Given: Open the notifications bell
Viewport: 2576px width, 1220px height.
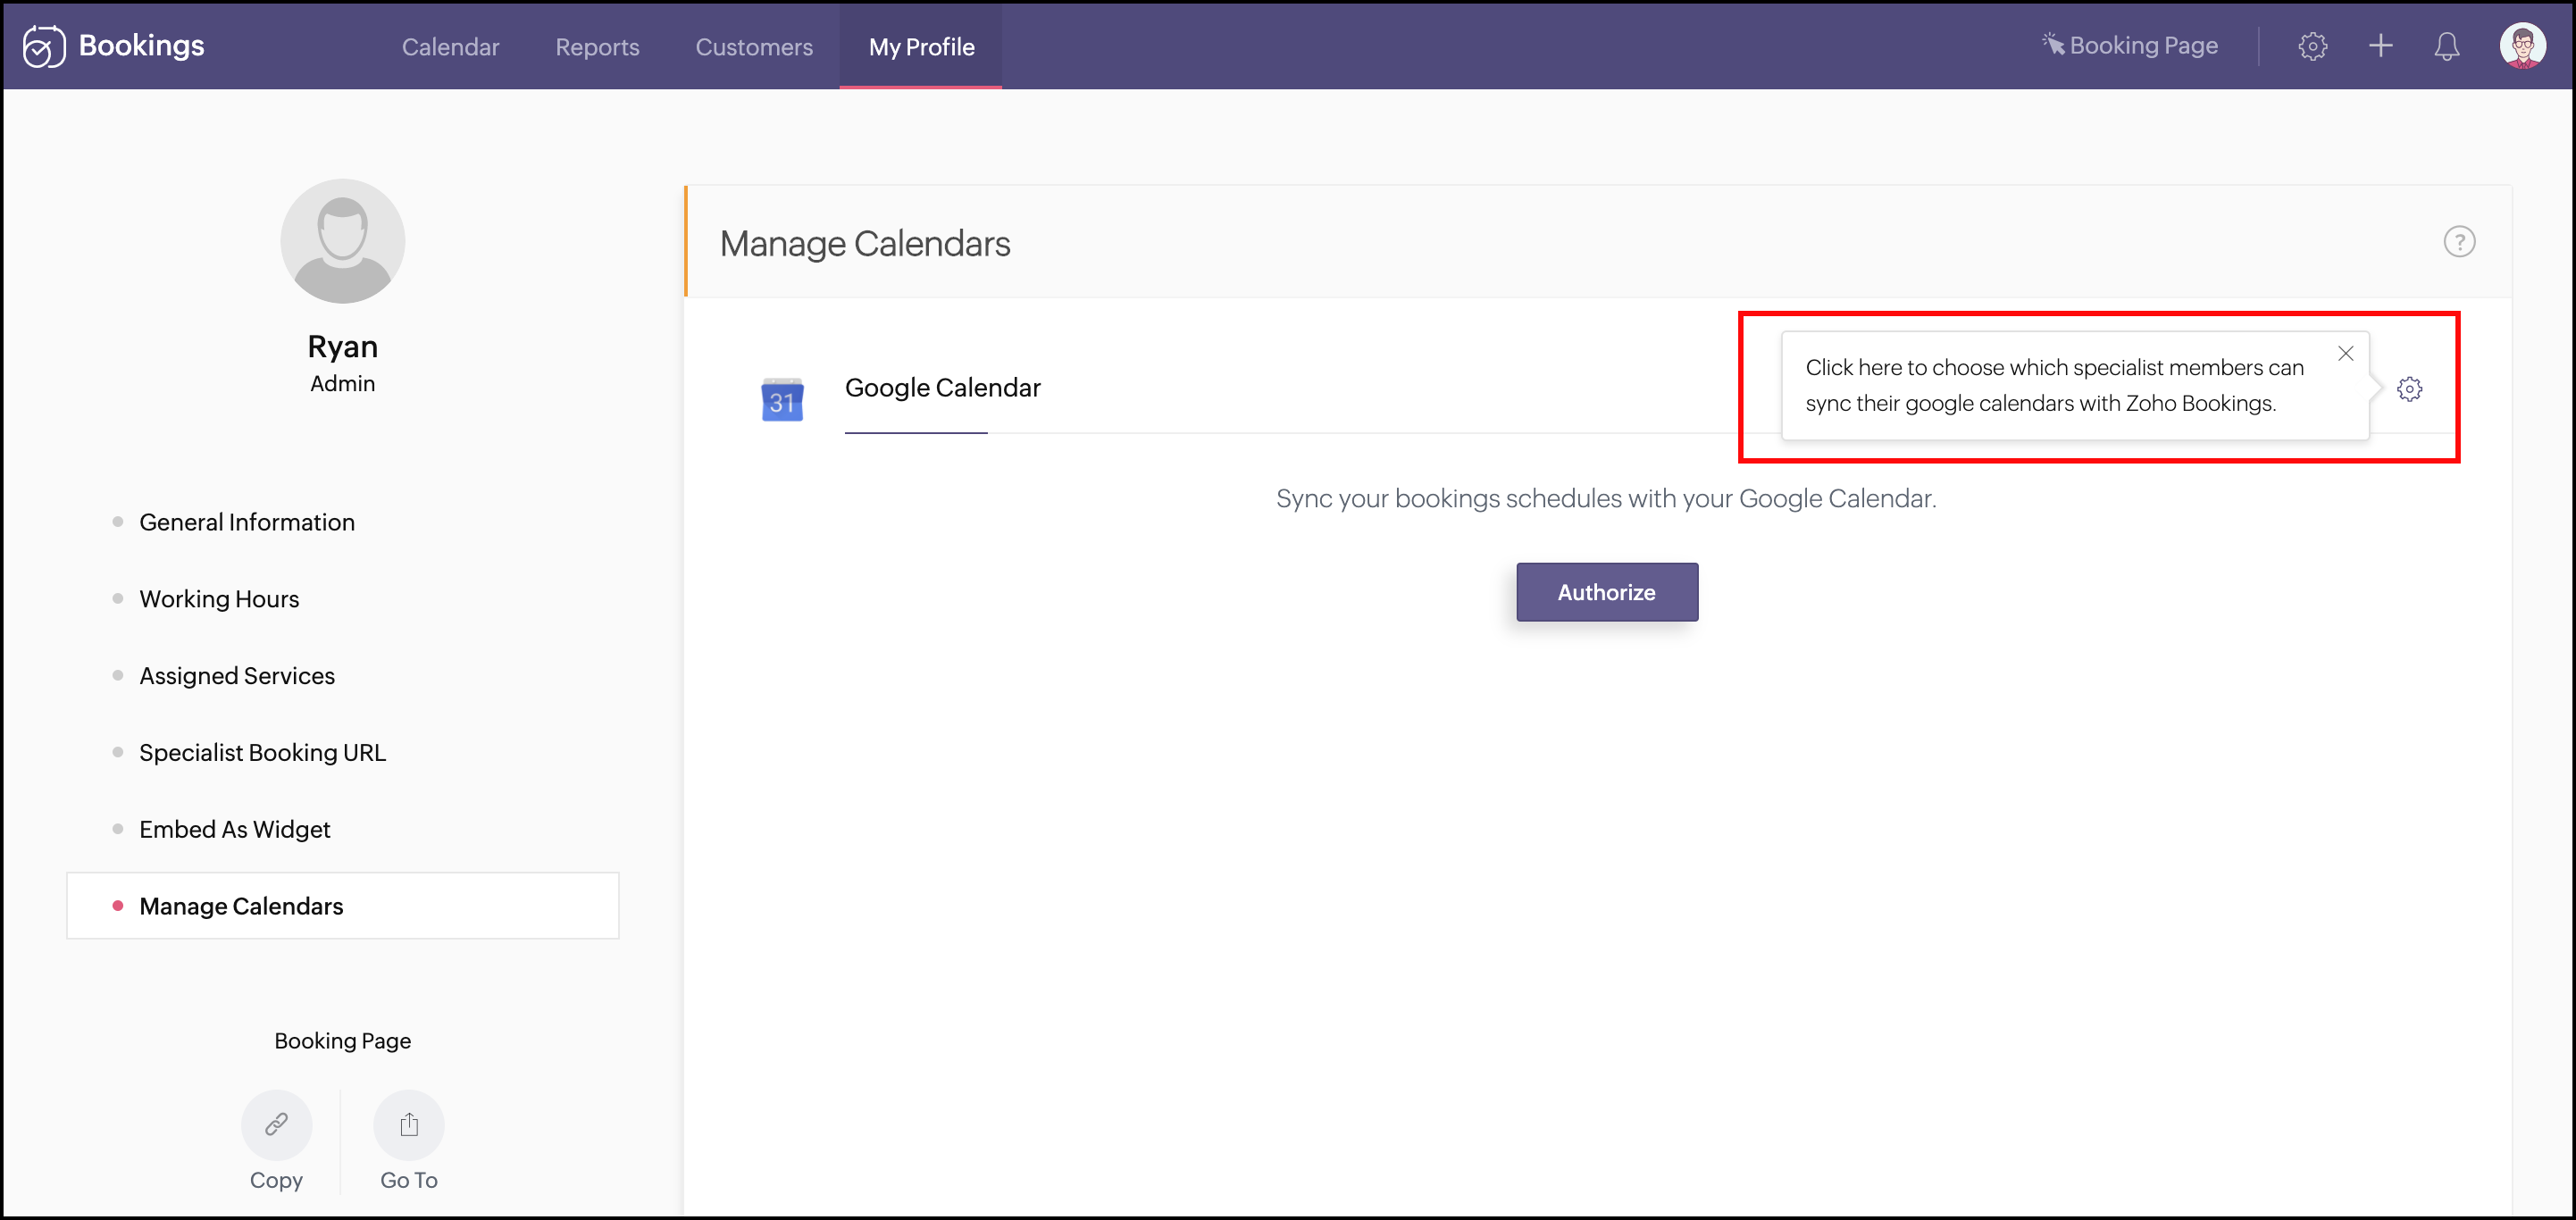Looking at the screenshot, I should point(2446,46).
